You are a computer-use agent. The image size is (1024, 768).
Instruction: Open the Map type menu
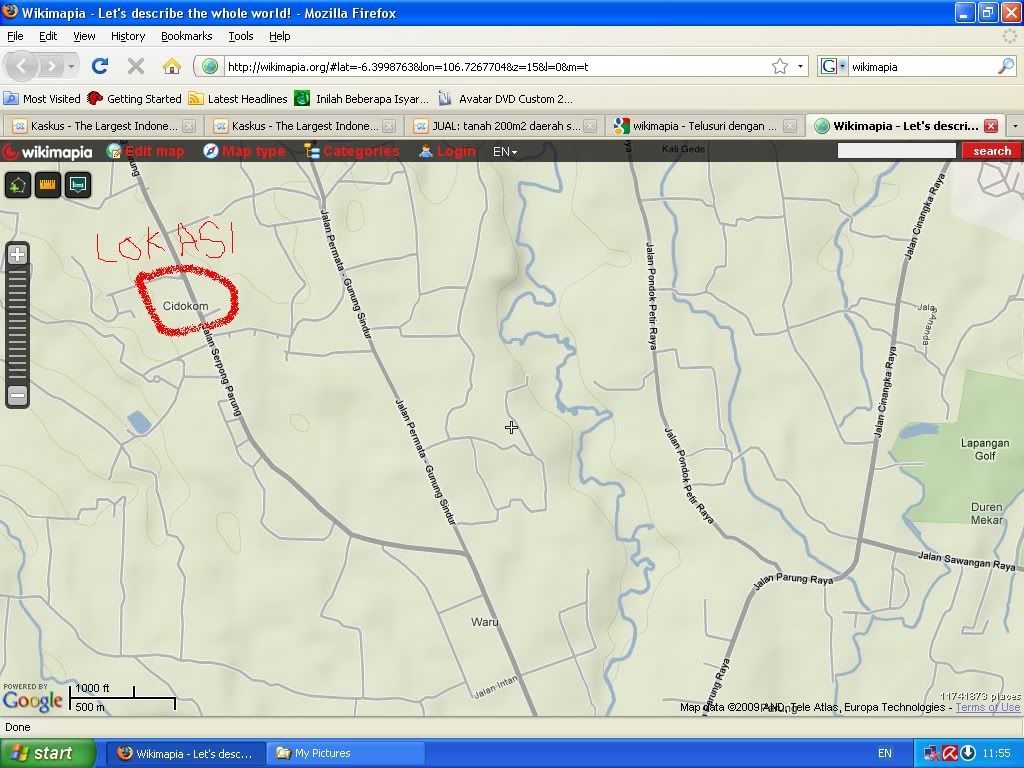point(244,152)
